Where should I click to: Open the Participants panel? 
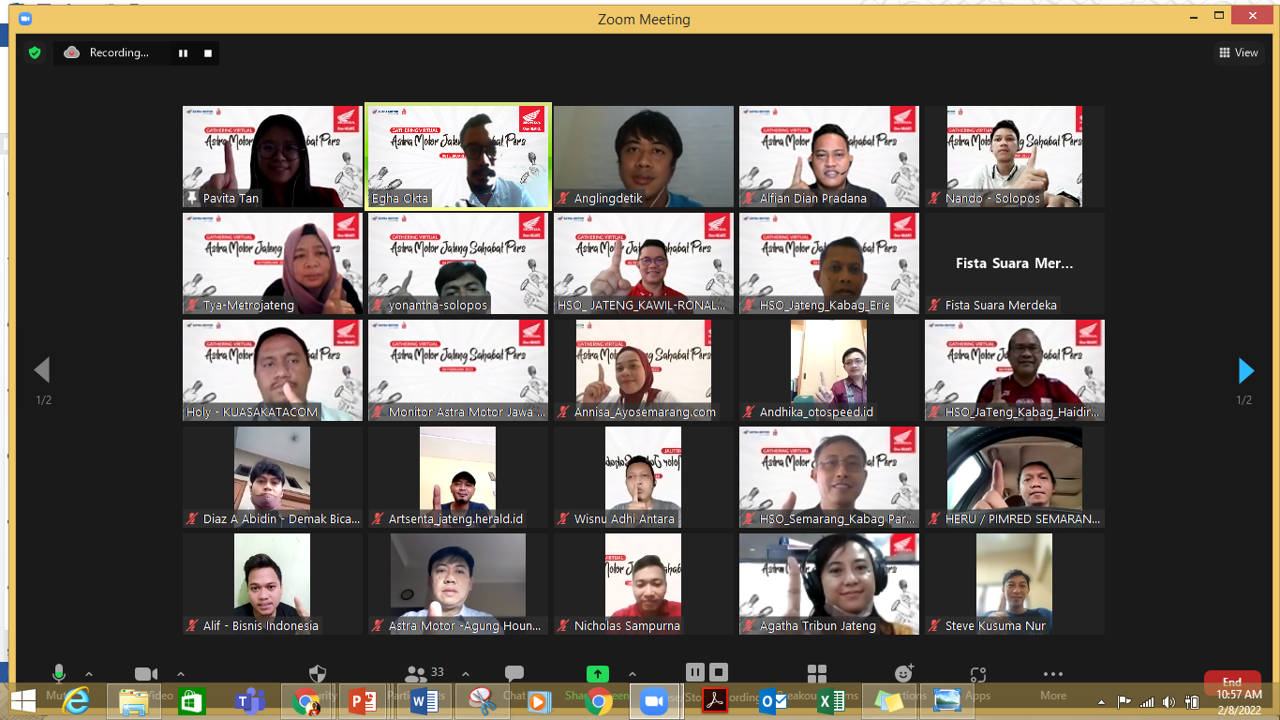coord(416,672)
